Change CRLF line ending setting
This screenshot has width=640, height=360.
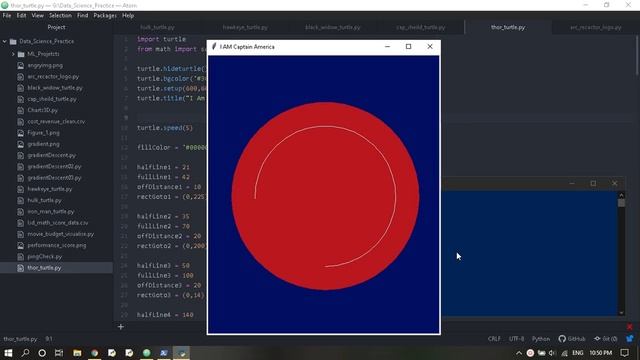[494, 339]
